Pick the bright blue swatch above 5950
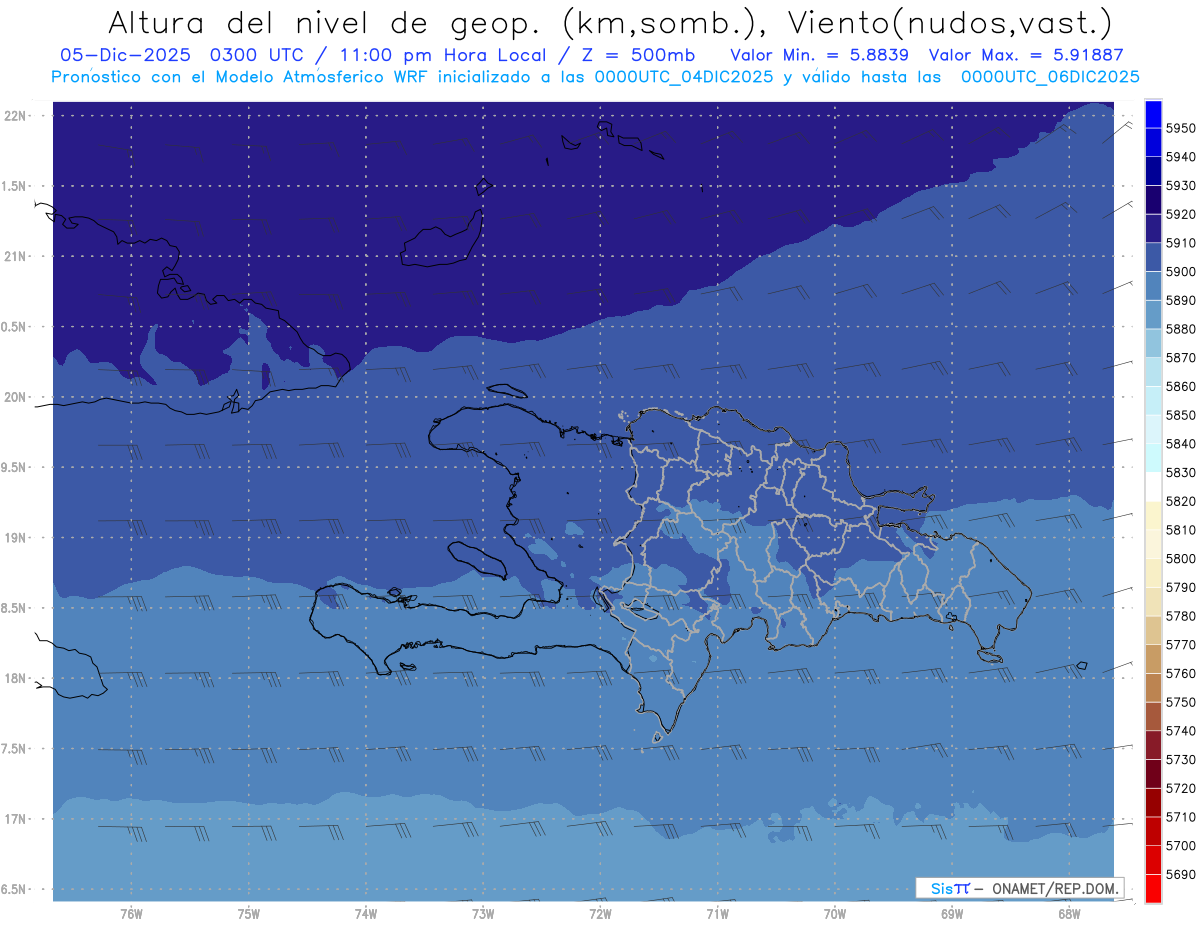This screenshot has width=1200, height=927. (x=1153, y=114)
